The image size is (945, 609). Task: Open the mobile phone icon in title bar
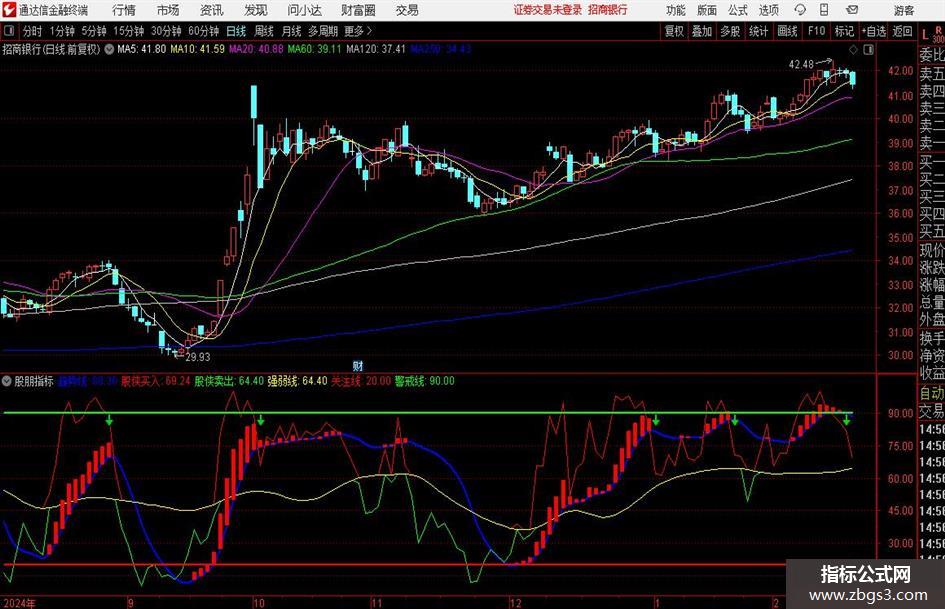[x=824, y=10]
